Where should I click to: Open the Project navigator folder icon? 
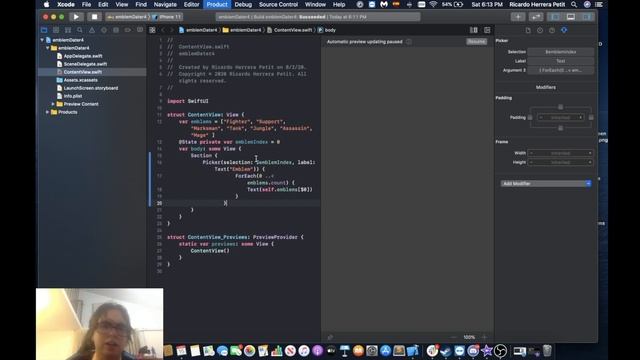44,30
